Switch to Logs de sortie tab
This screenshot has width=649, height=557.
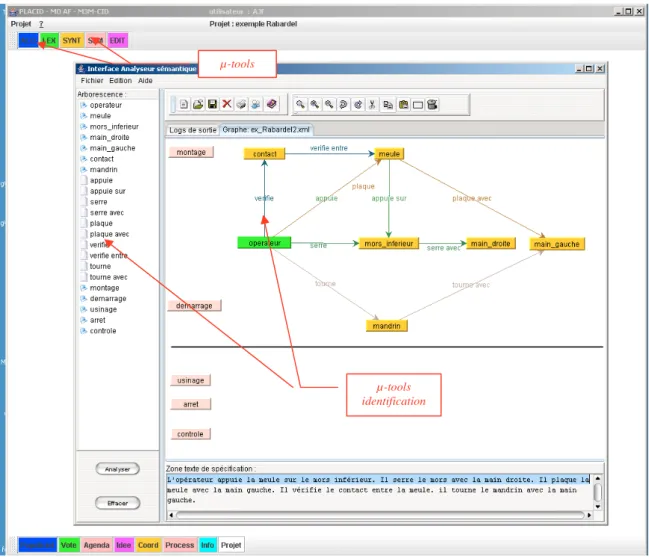192,130
